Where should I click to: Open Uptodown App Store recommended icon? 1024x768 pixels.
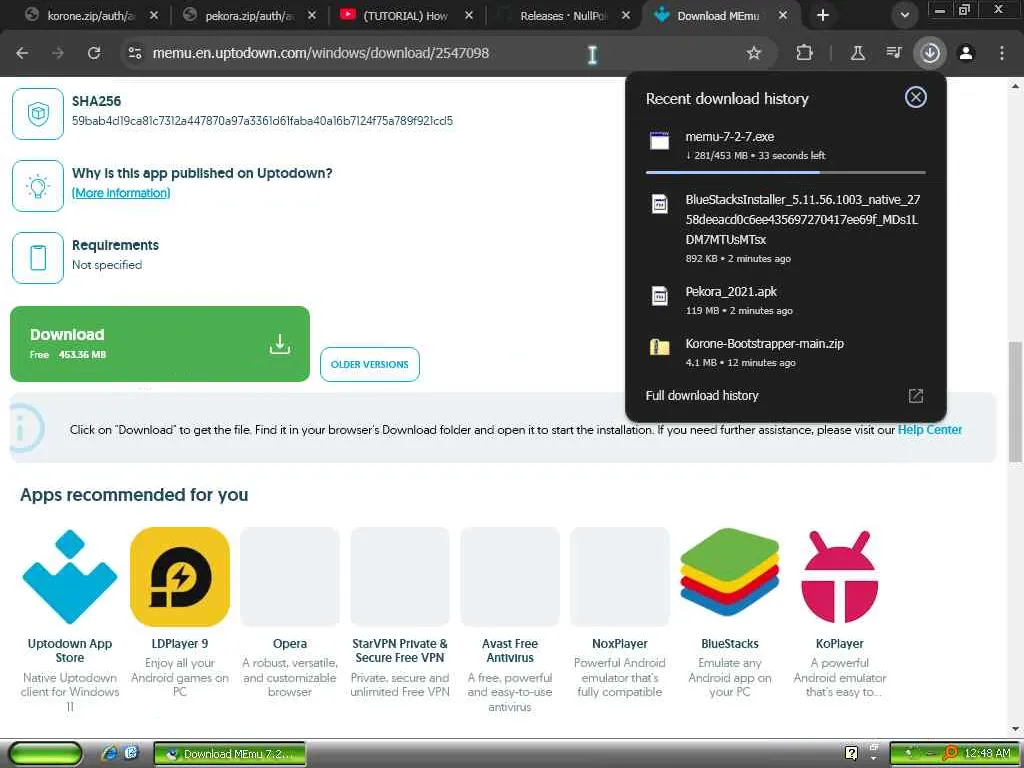[x=70, y=577]
